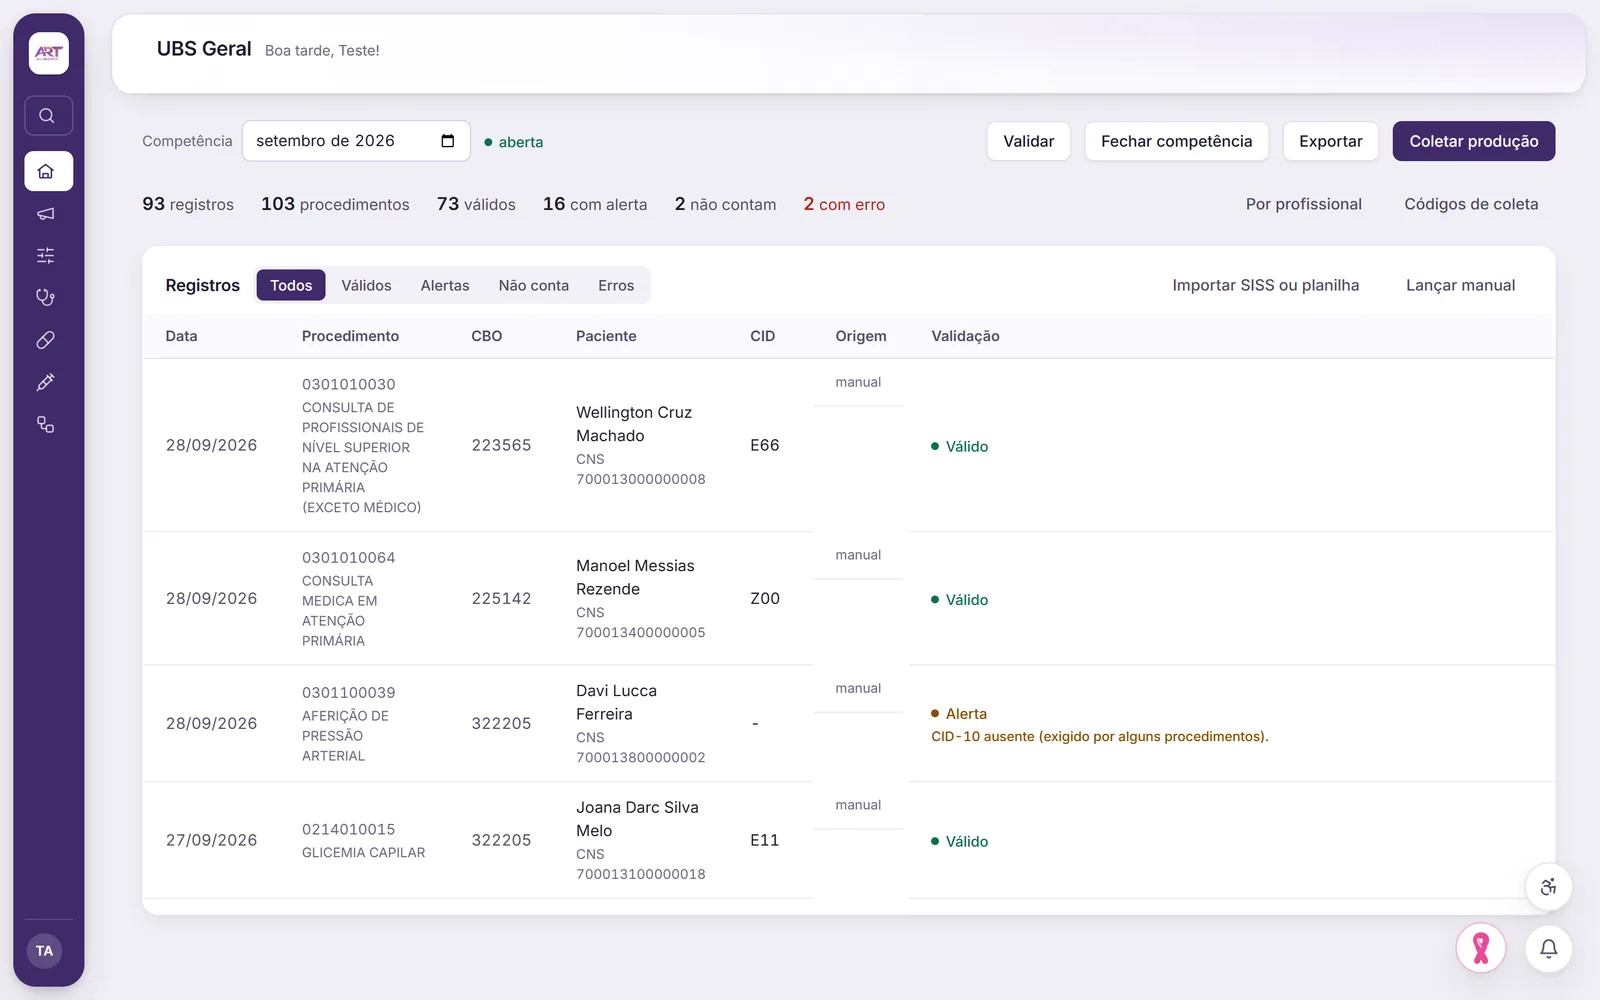
Task: Open the calendar picker in Competência field
Action: click(448, 141)
